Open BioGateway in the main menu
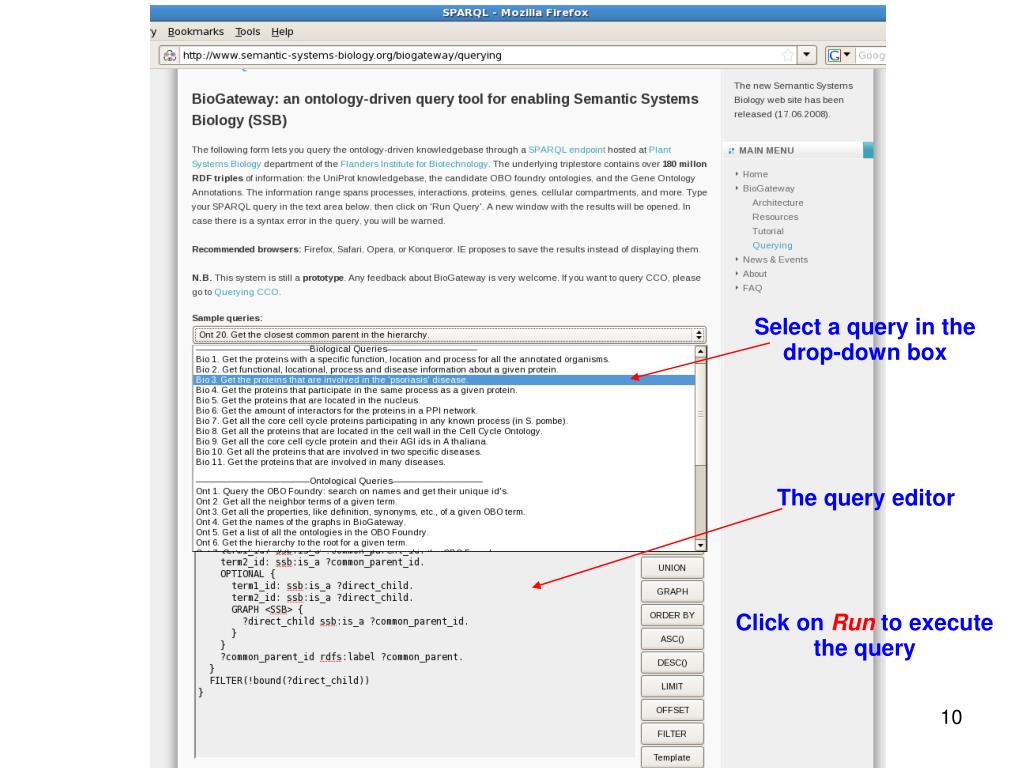1024x768 pixels. click(x=769, y=189)
